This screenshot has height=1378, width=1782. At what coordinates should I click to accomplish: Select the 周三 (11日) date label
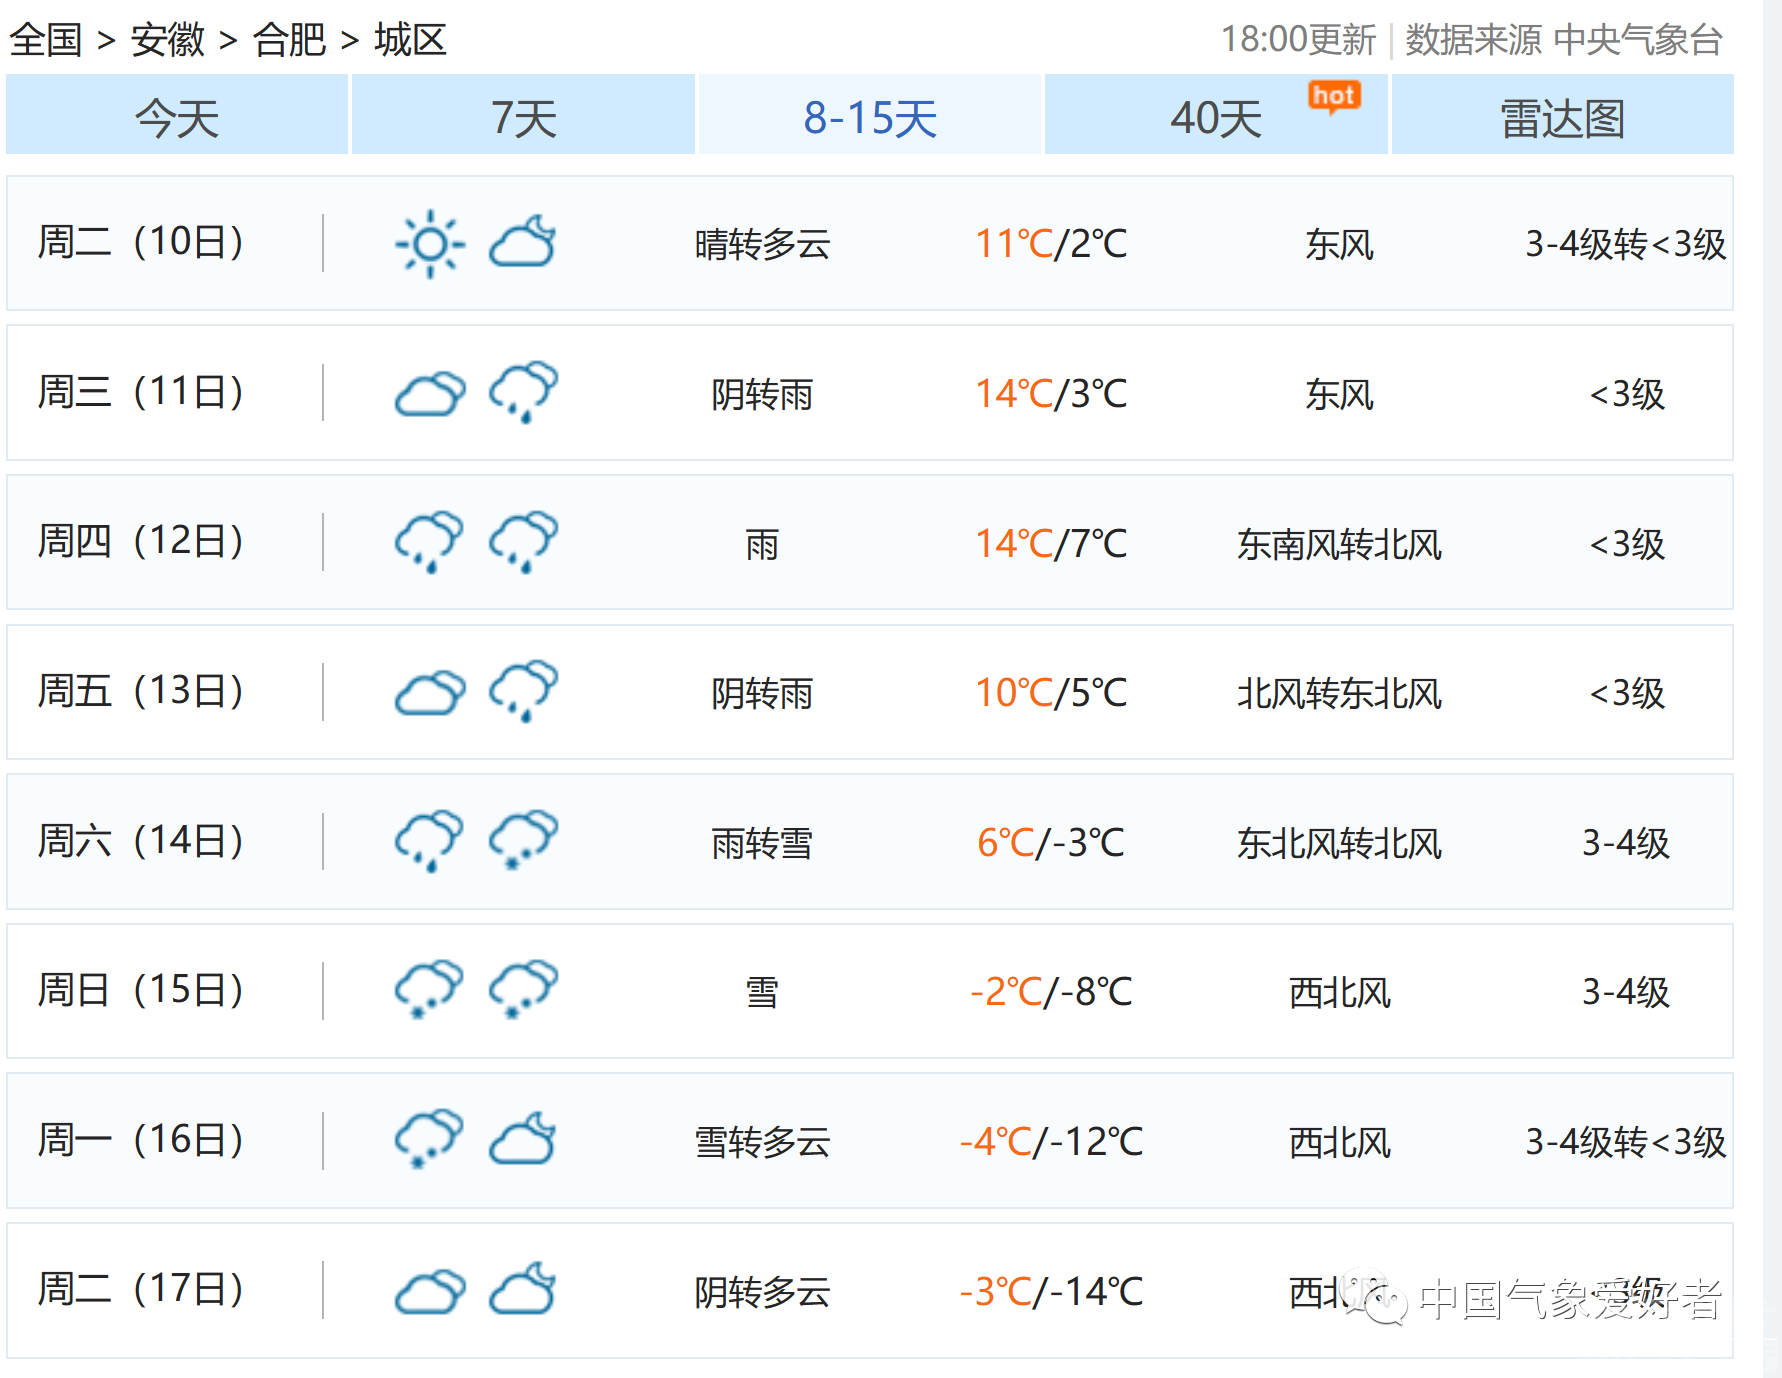[x=140, y=392]
